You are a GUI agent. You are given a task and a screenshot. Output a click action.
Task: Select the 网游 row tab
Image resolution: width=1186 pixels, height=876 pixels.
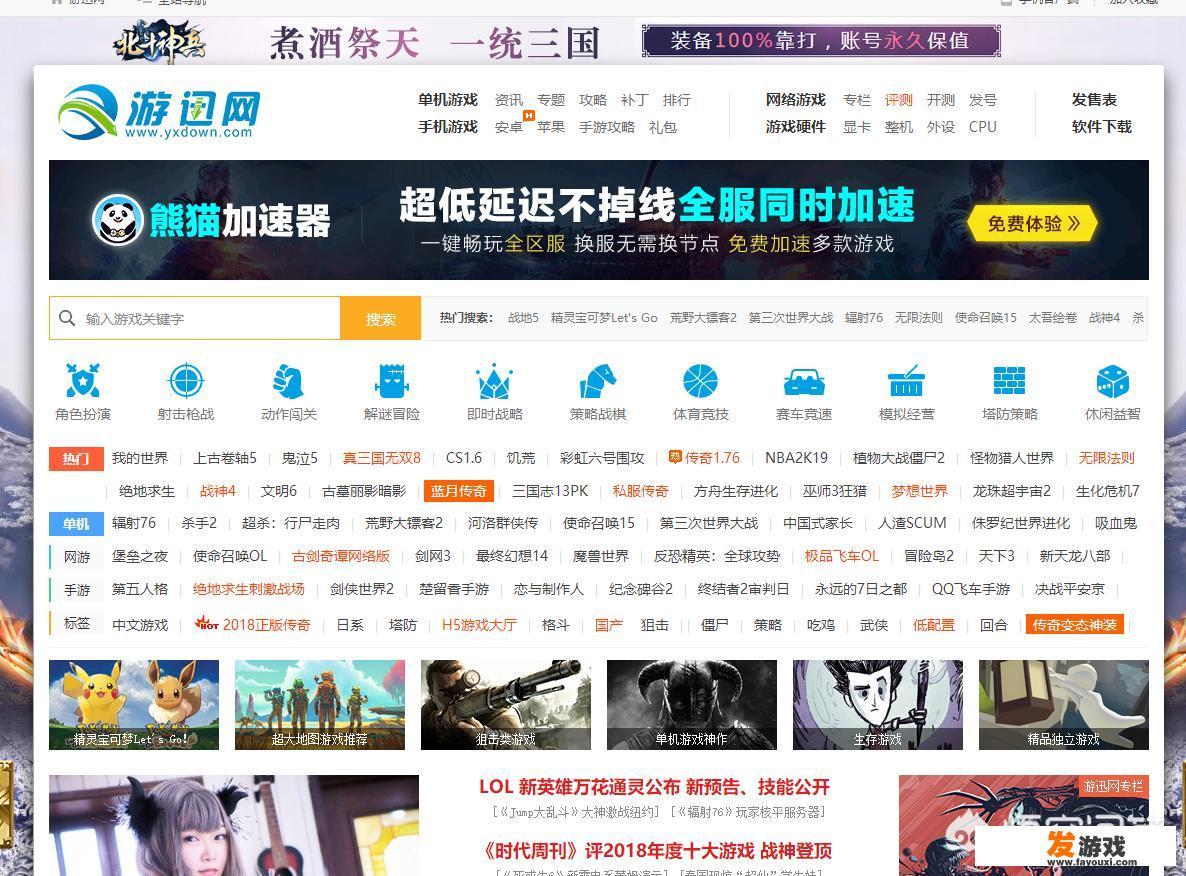[x=76, y=557]
